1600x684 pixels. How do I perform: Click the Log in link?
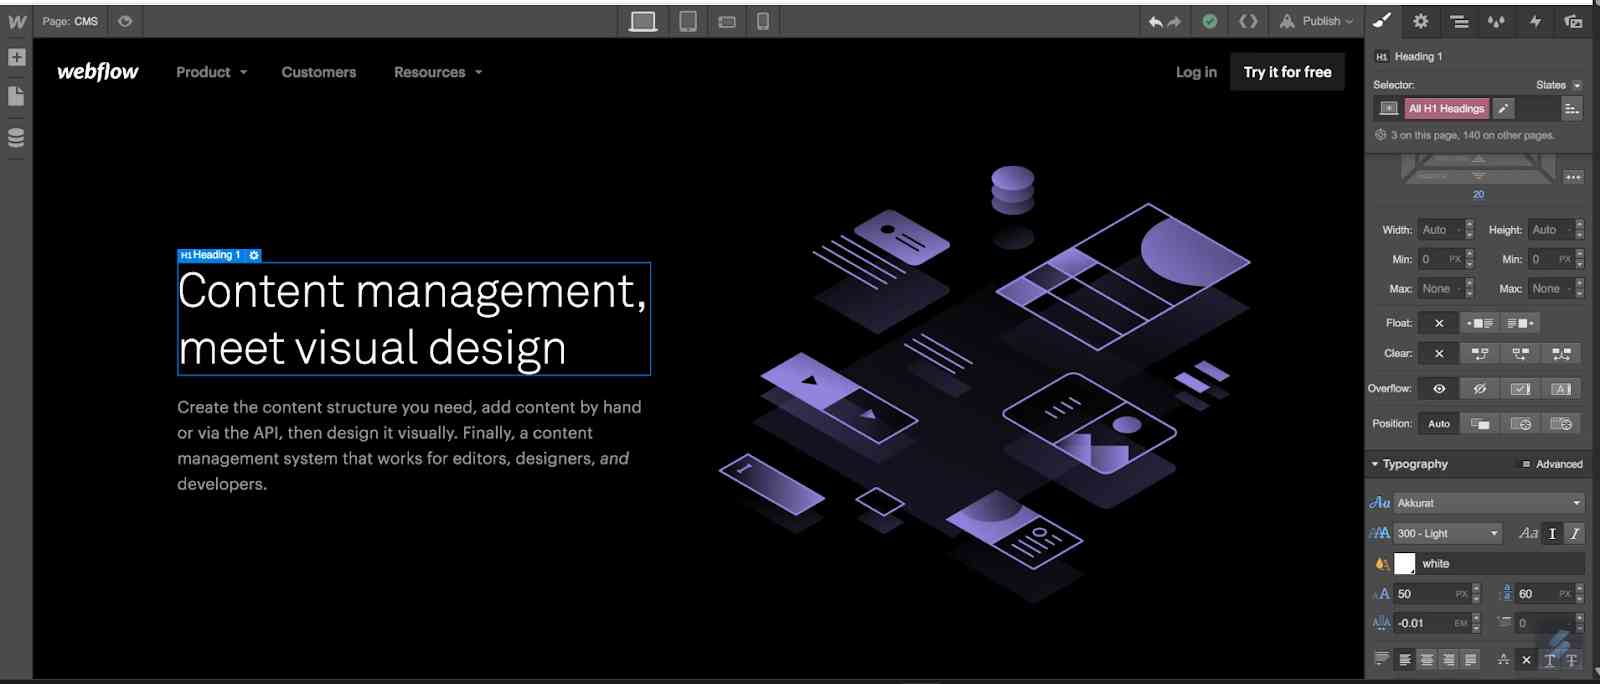1196,72
